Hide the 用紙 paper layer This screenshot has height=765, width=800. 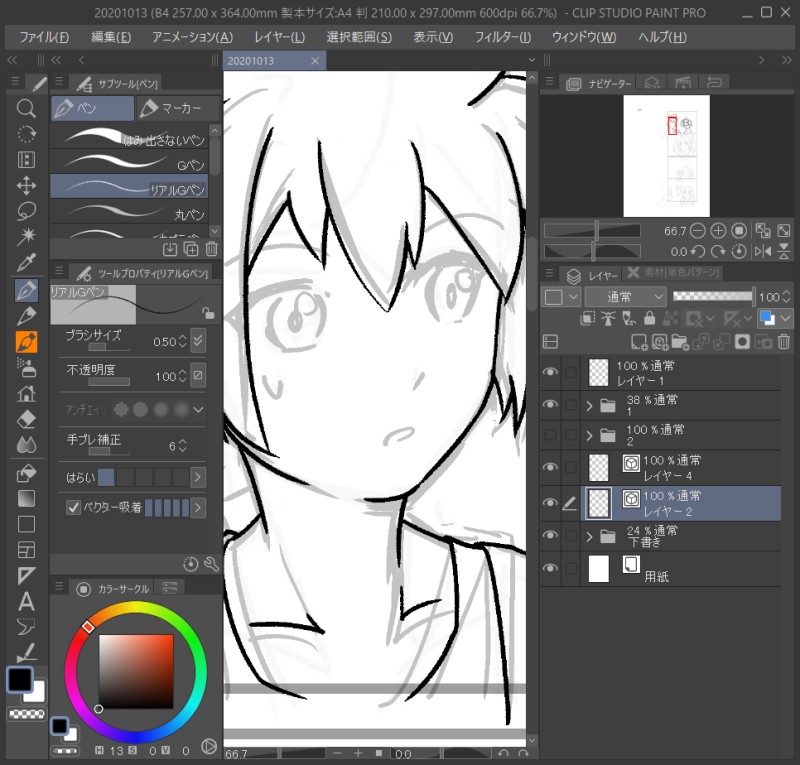pyautogui.click(x=550, y=569)
